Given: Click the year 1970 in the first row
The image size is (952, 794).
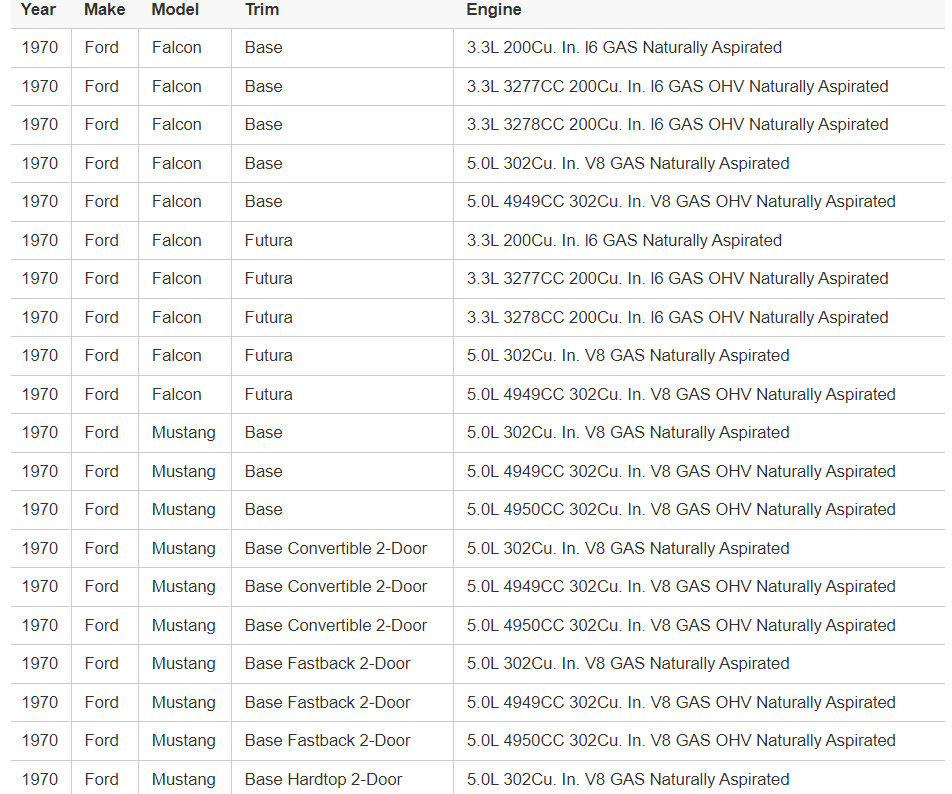Looking at the screenshot, I should click(40, 48).
